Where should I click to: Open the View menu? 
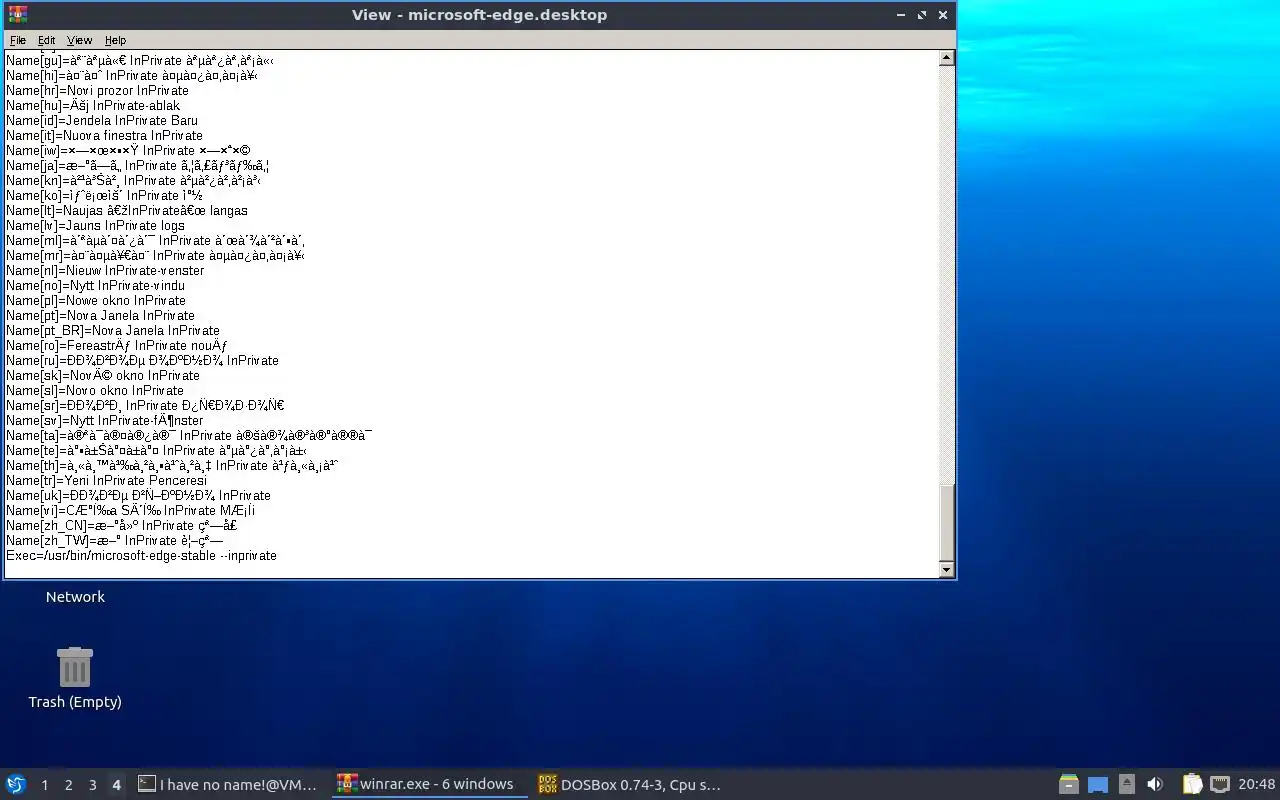(79, 40)
